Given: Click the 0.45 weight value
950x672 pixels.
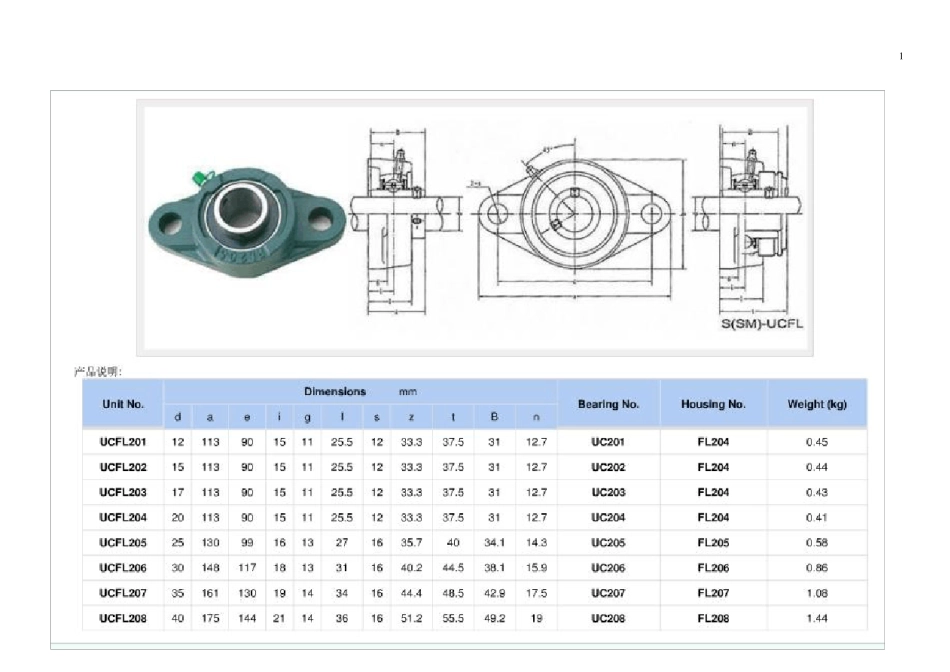Looking at the screenshot, I should (817, 442).
